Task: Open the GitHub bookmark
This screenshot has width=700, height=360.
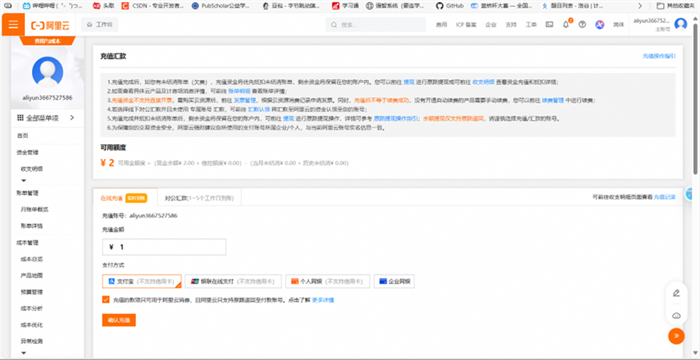Action: (x=449, y=6)
